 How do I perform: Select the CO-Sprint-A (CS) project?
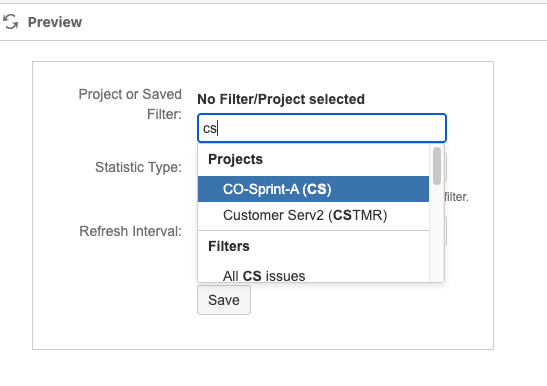(313, 189)
